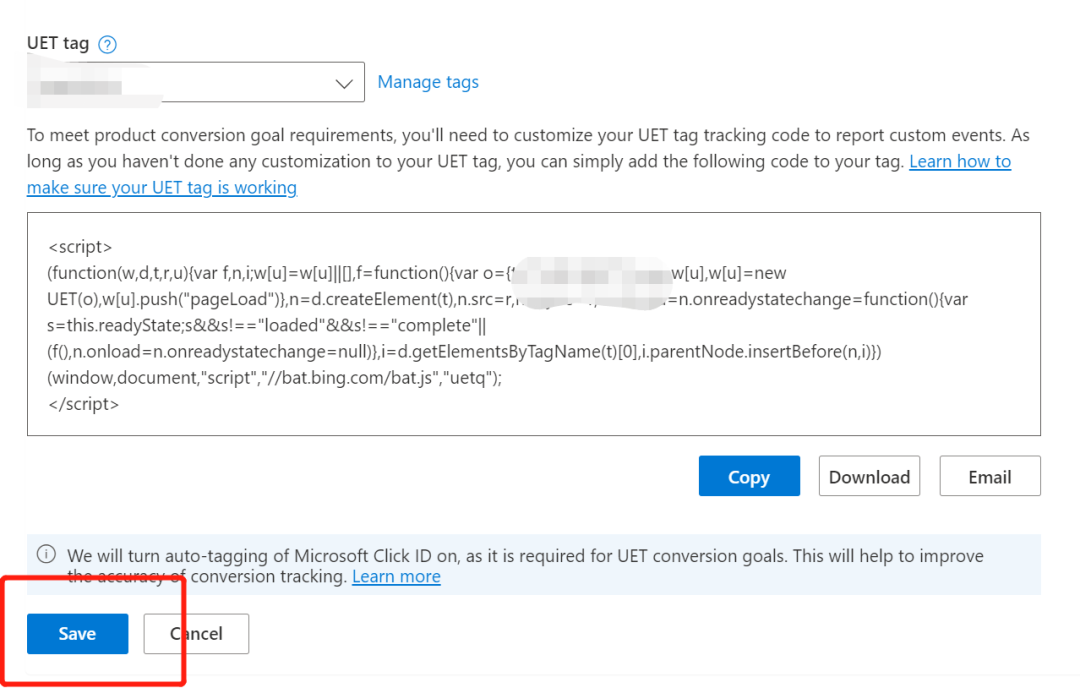Click inside the UET tracking code box
1080x688 pixels.
534,324
